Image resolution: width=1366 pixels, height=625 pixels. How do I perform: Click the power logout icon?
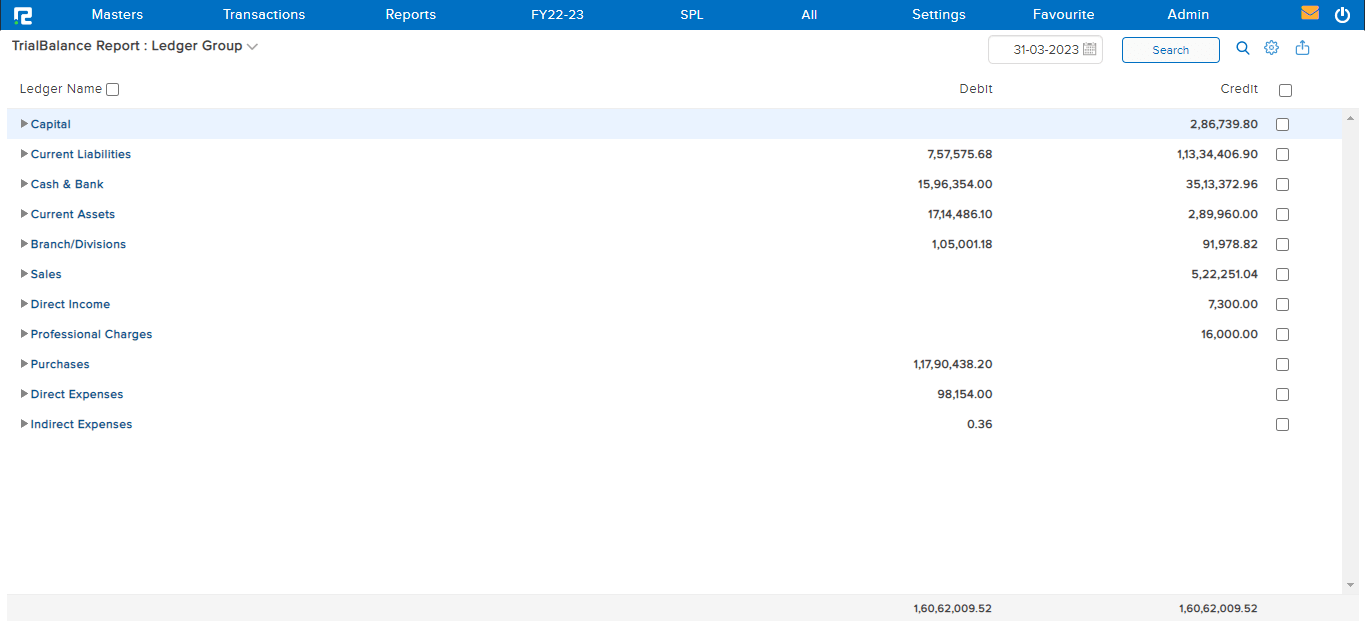pos(1342,15)
